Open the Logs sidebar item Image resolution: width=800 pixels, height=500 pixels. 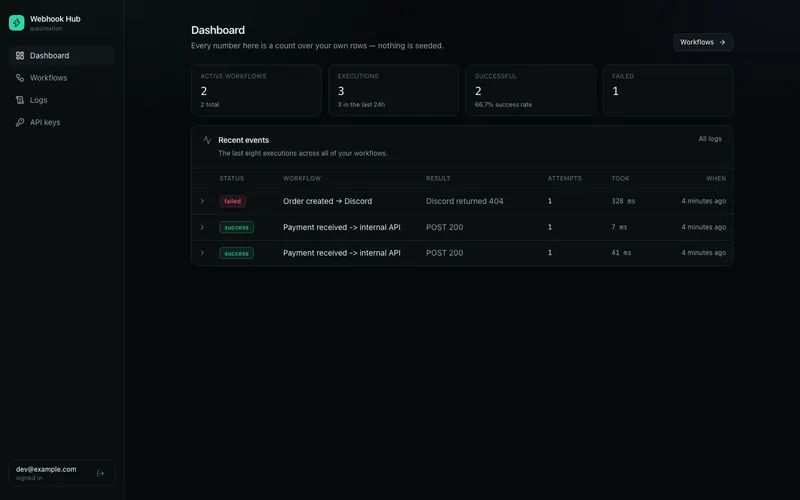pos(62,100)
